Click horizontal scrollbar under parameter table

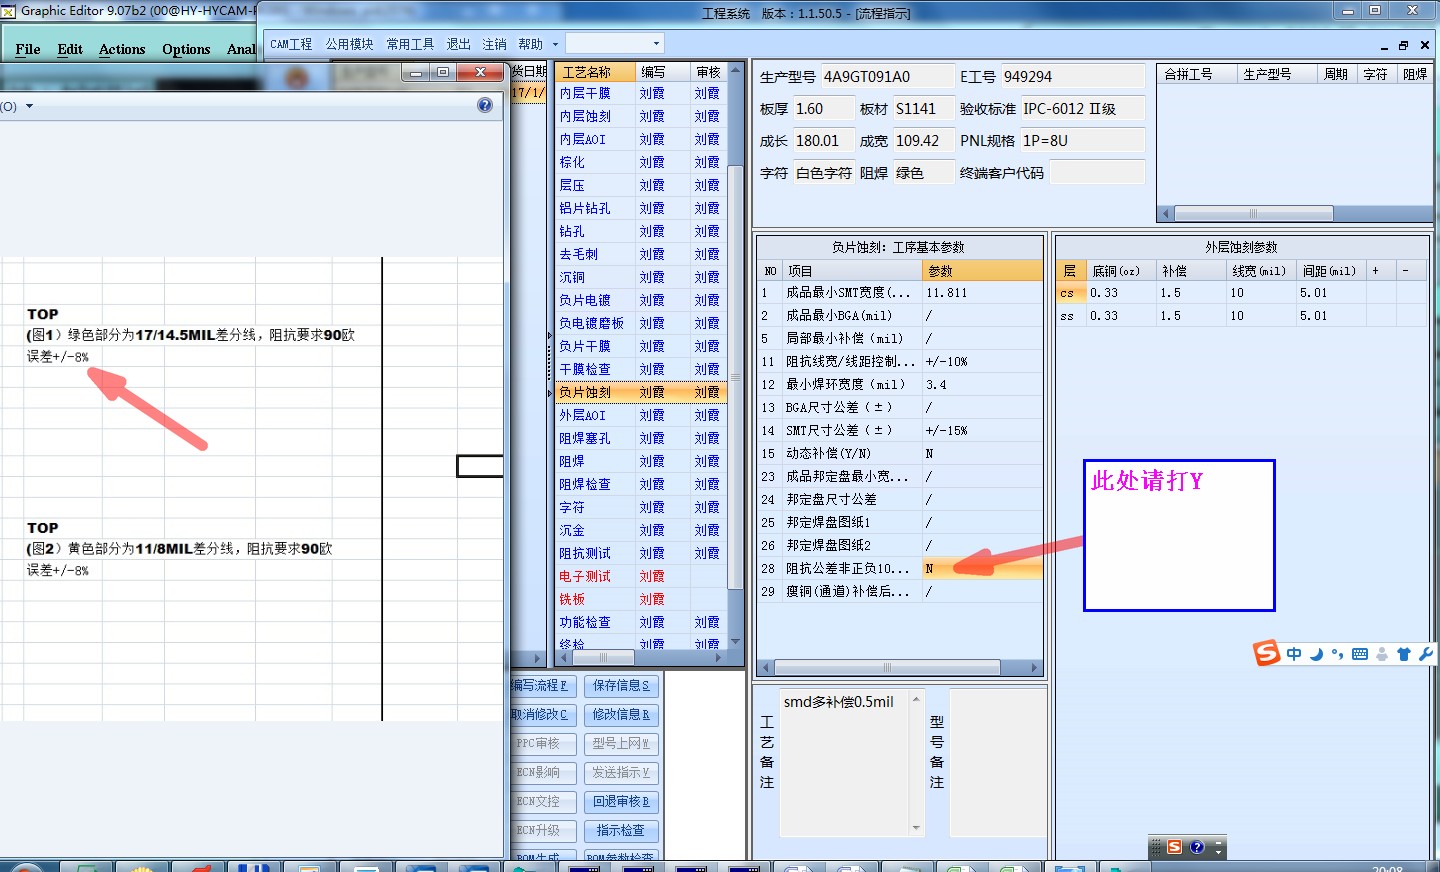901,667
